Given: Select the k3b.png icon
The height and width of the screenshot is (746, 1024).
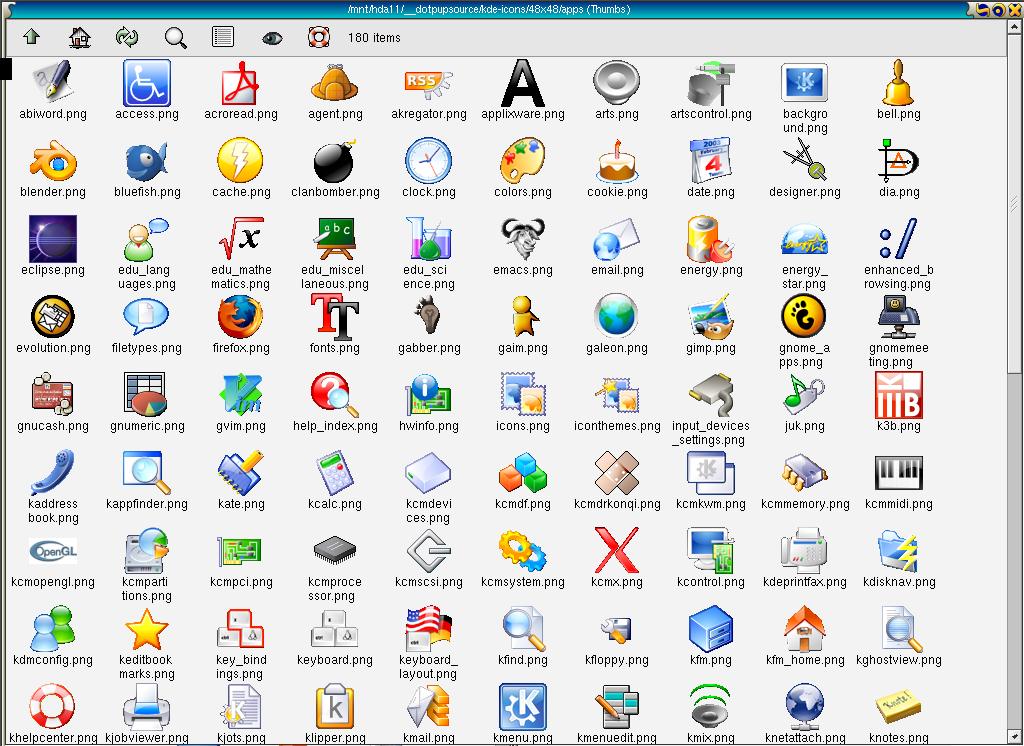Looking at the screenshot, I should pyautogui.click(x=899, y=395).
